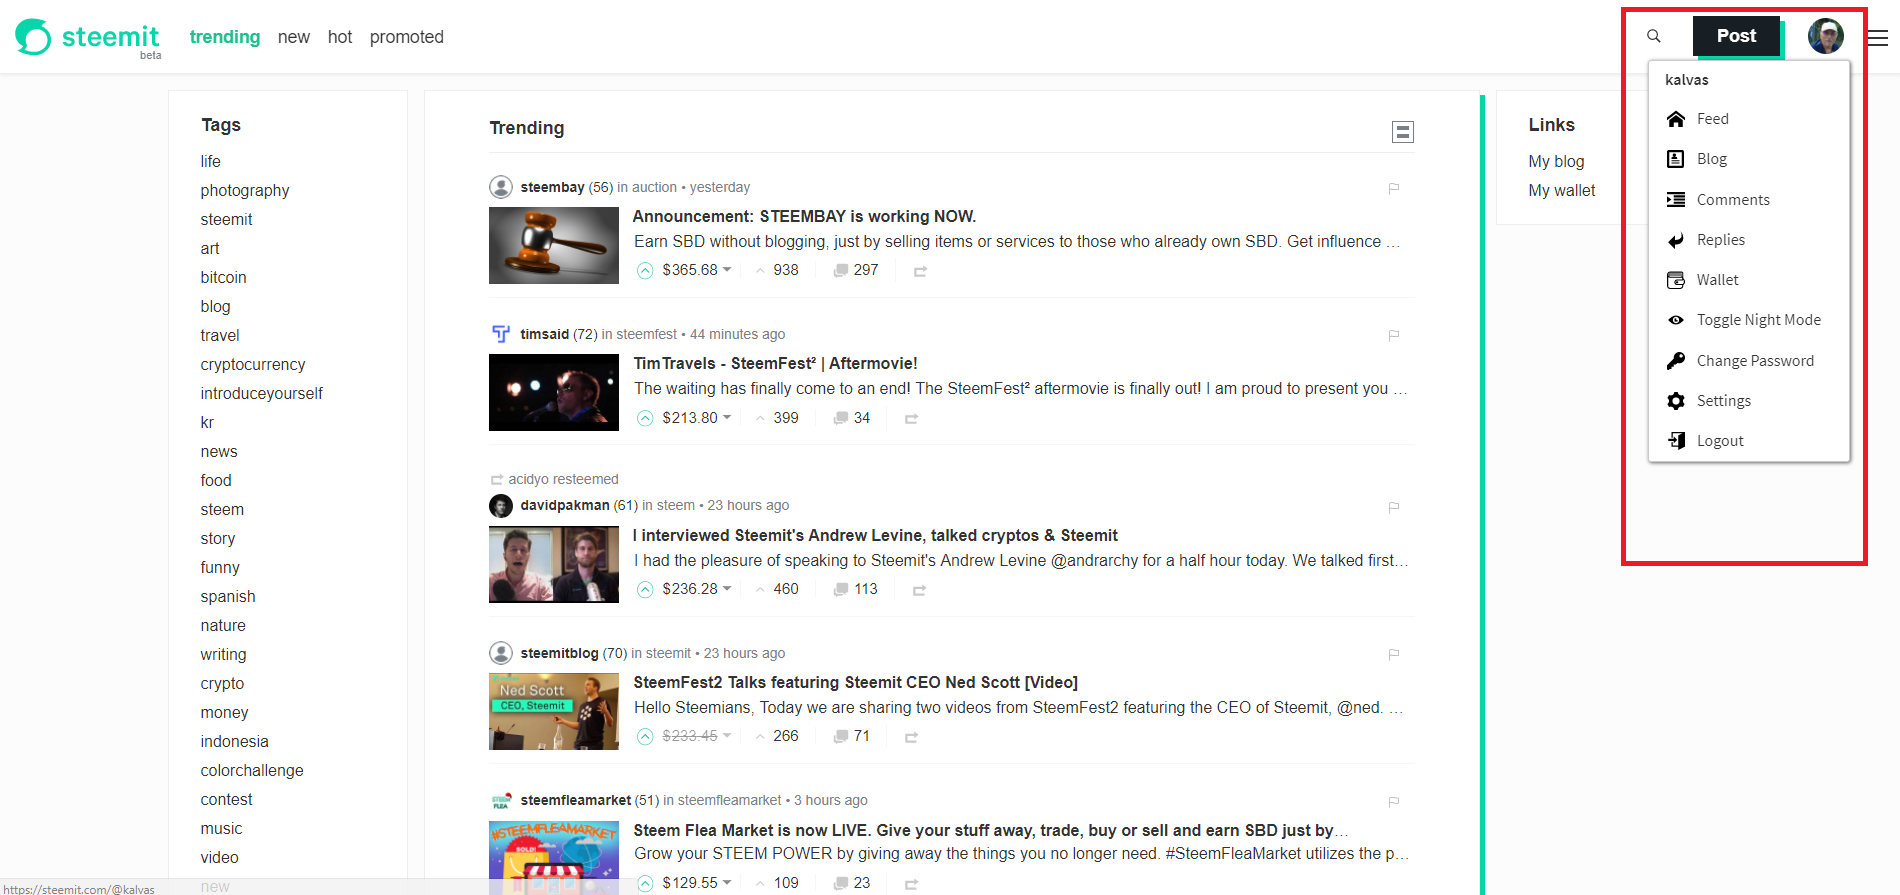Switch to the trending tab

click(225, 37)
